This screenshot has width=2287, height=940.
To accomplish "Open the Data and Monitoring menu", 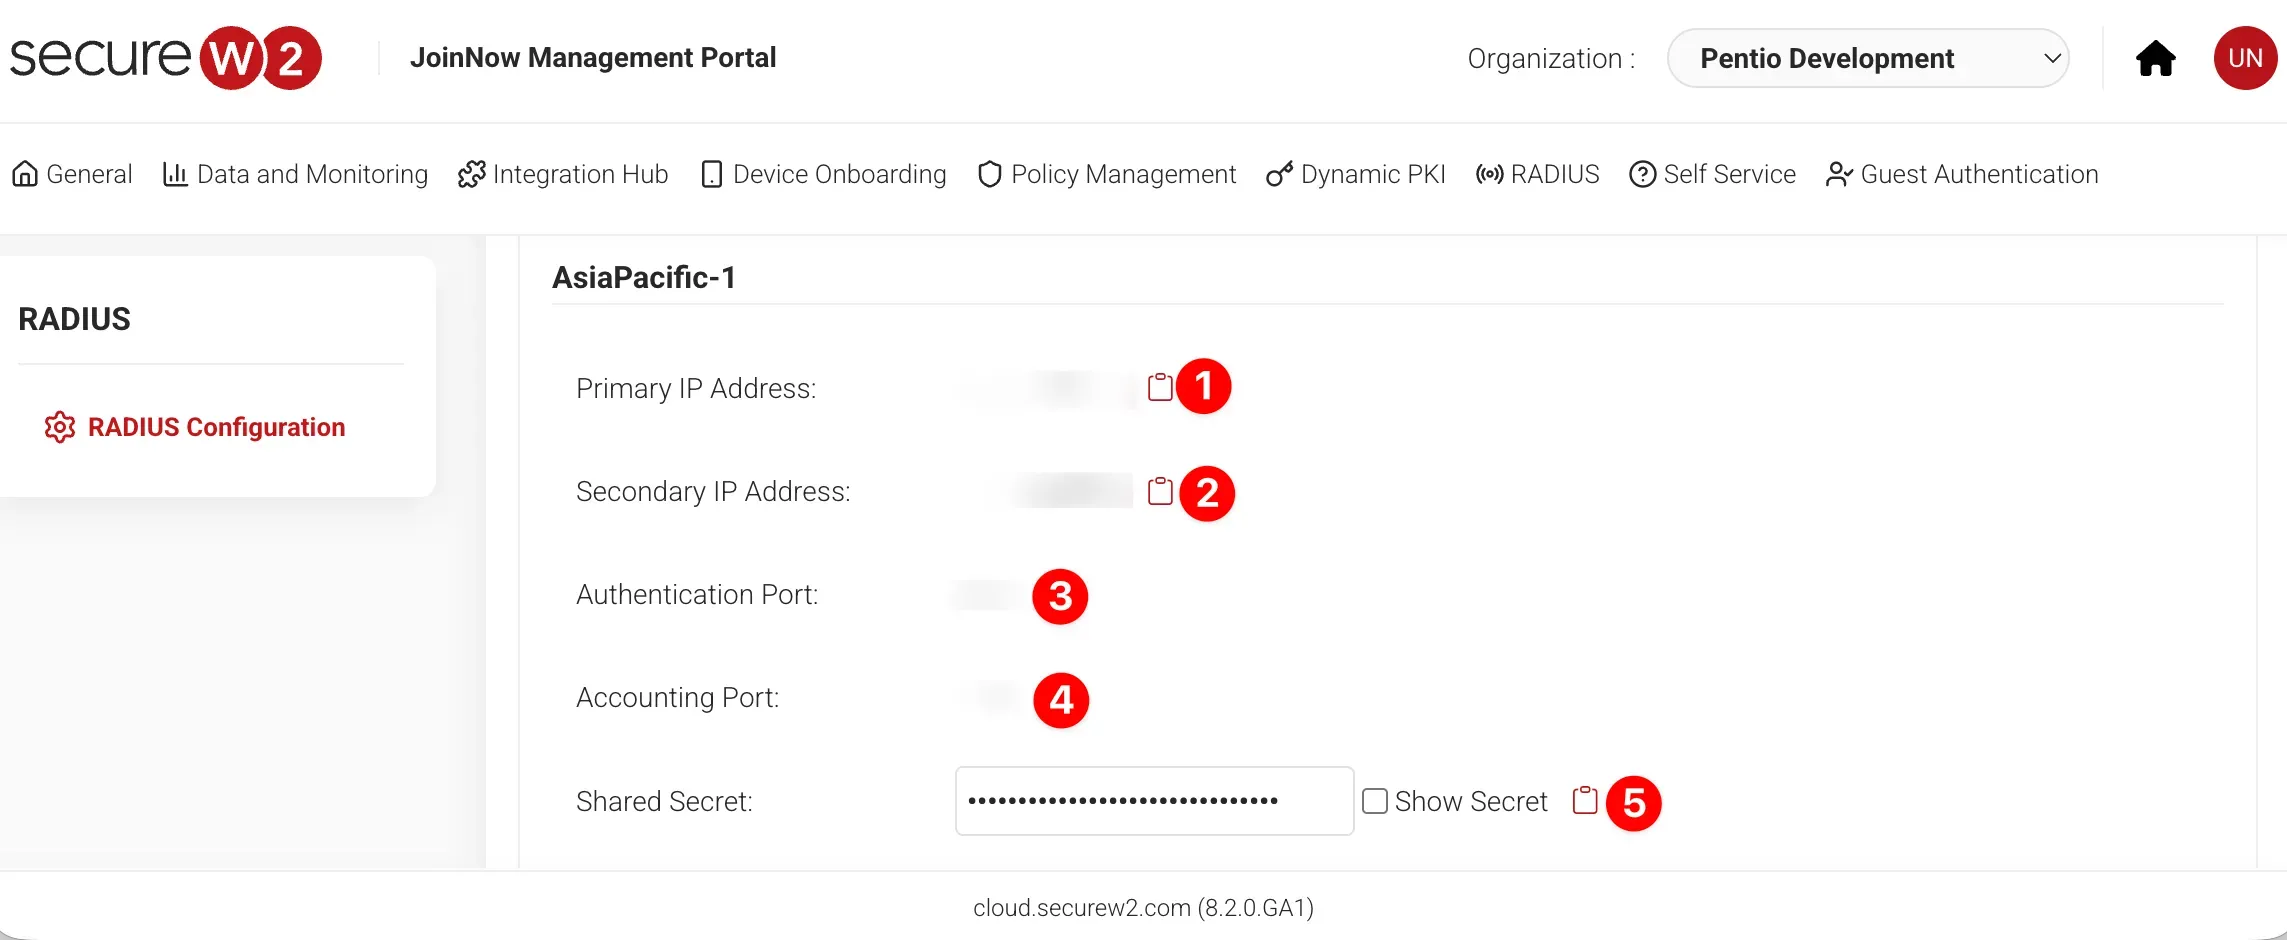I will [x=295, y=174].
